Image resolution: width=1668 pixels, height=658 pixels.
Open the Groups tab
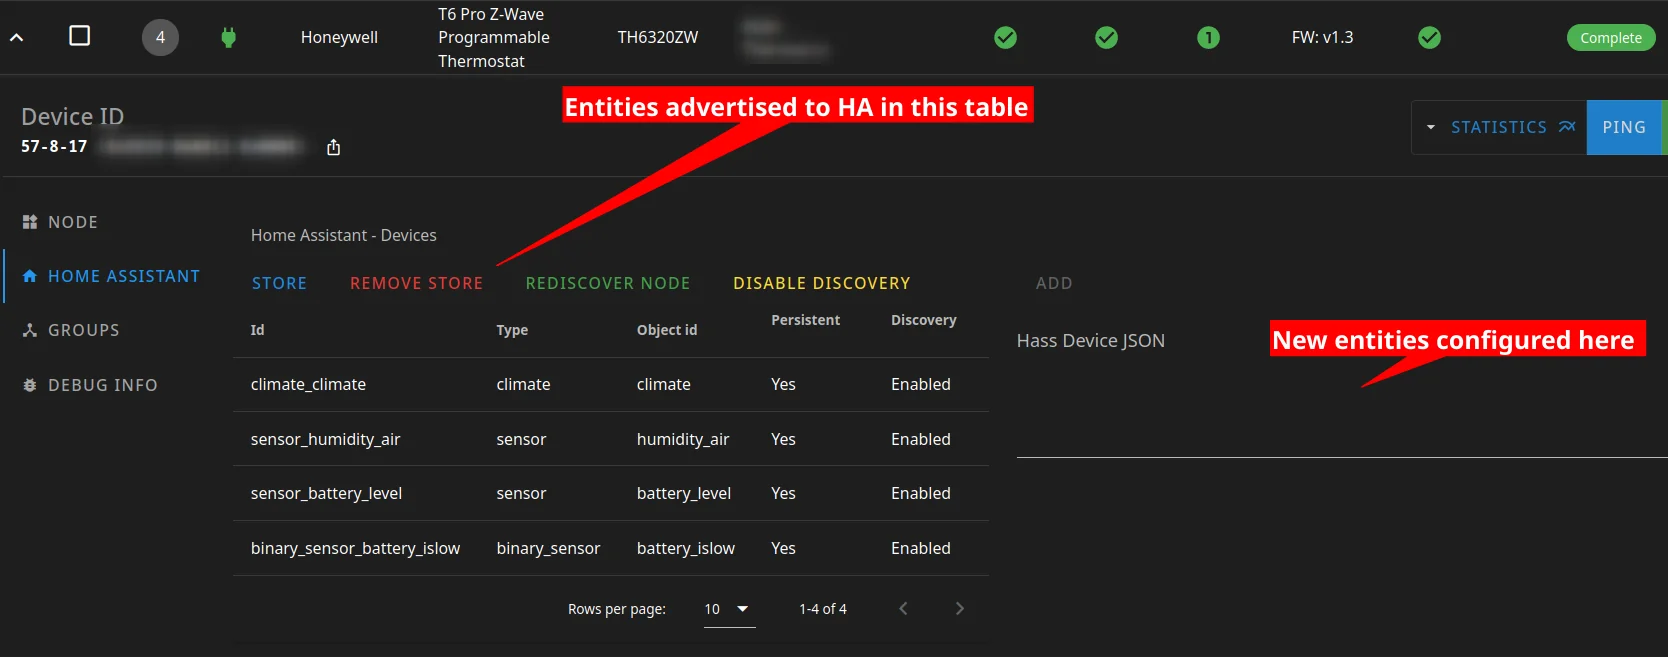[83, 330]
